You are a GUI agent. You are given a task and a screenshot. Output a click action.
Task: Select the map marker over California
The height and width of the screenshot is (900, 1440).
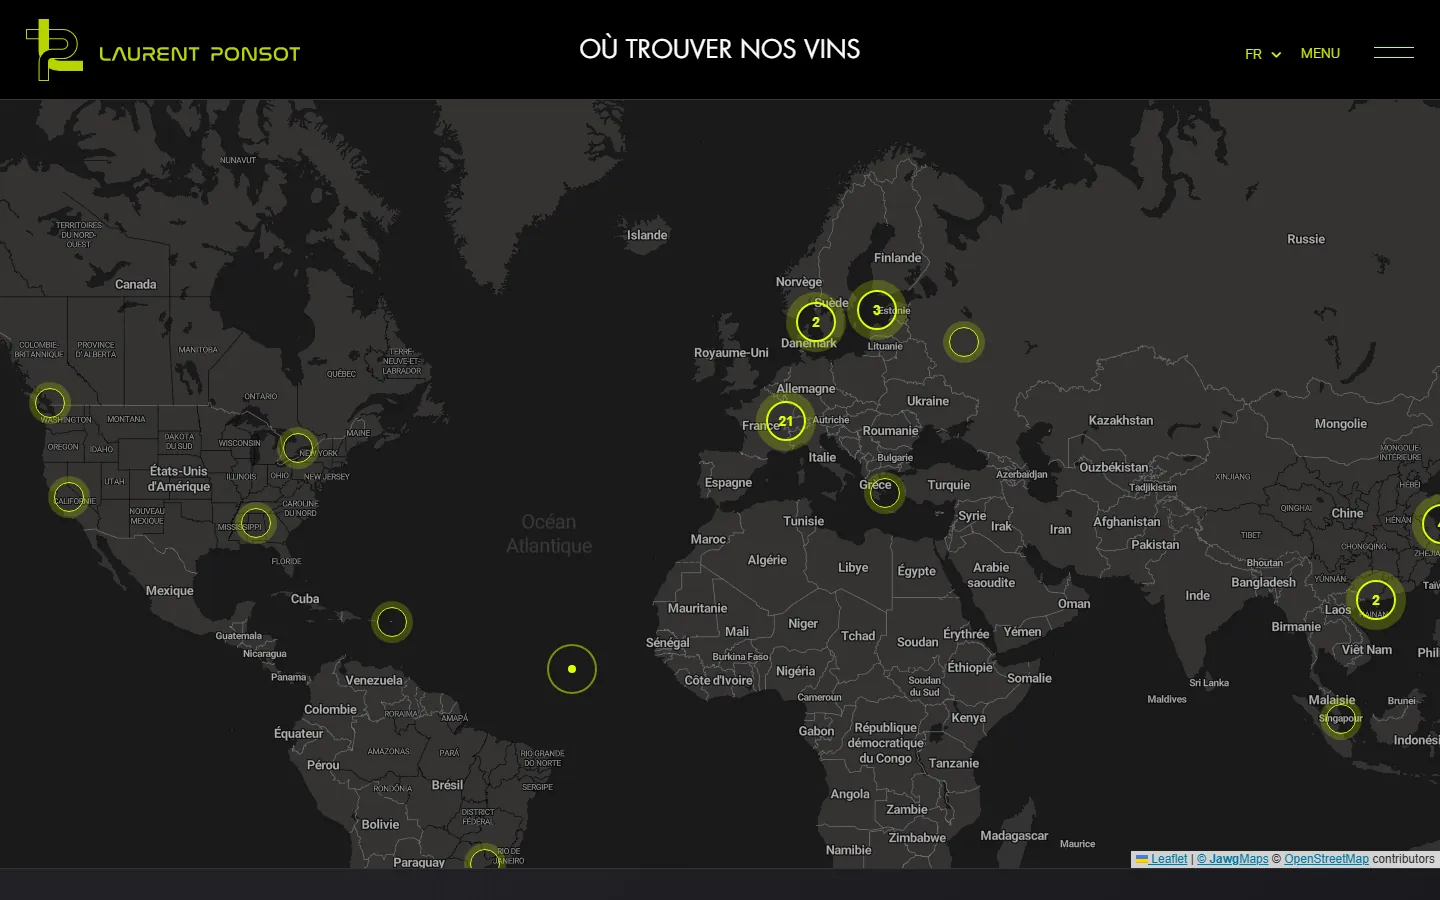pos(69,497)
